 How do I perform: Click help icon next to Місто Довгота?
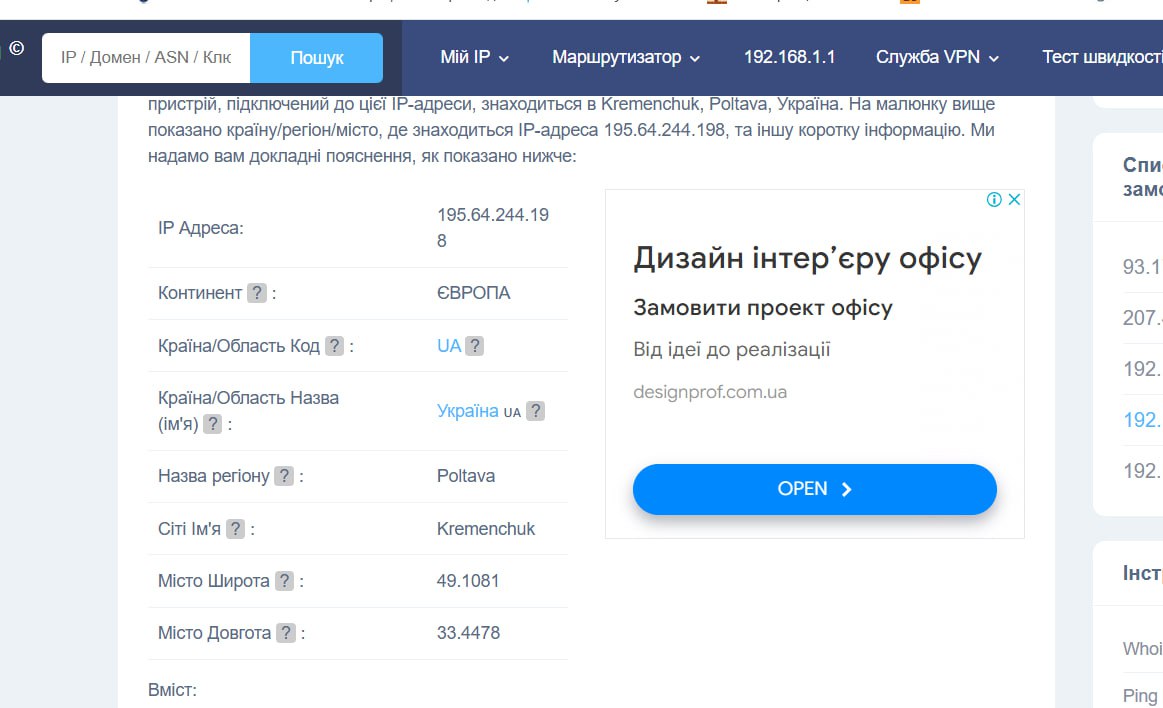click(286, 633)
